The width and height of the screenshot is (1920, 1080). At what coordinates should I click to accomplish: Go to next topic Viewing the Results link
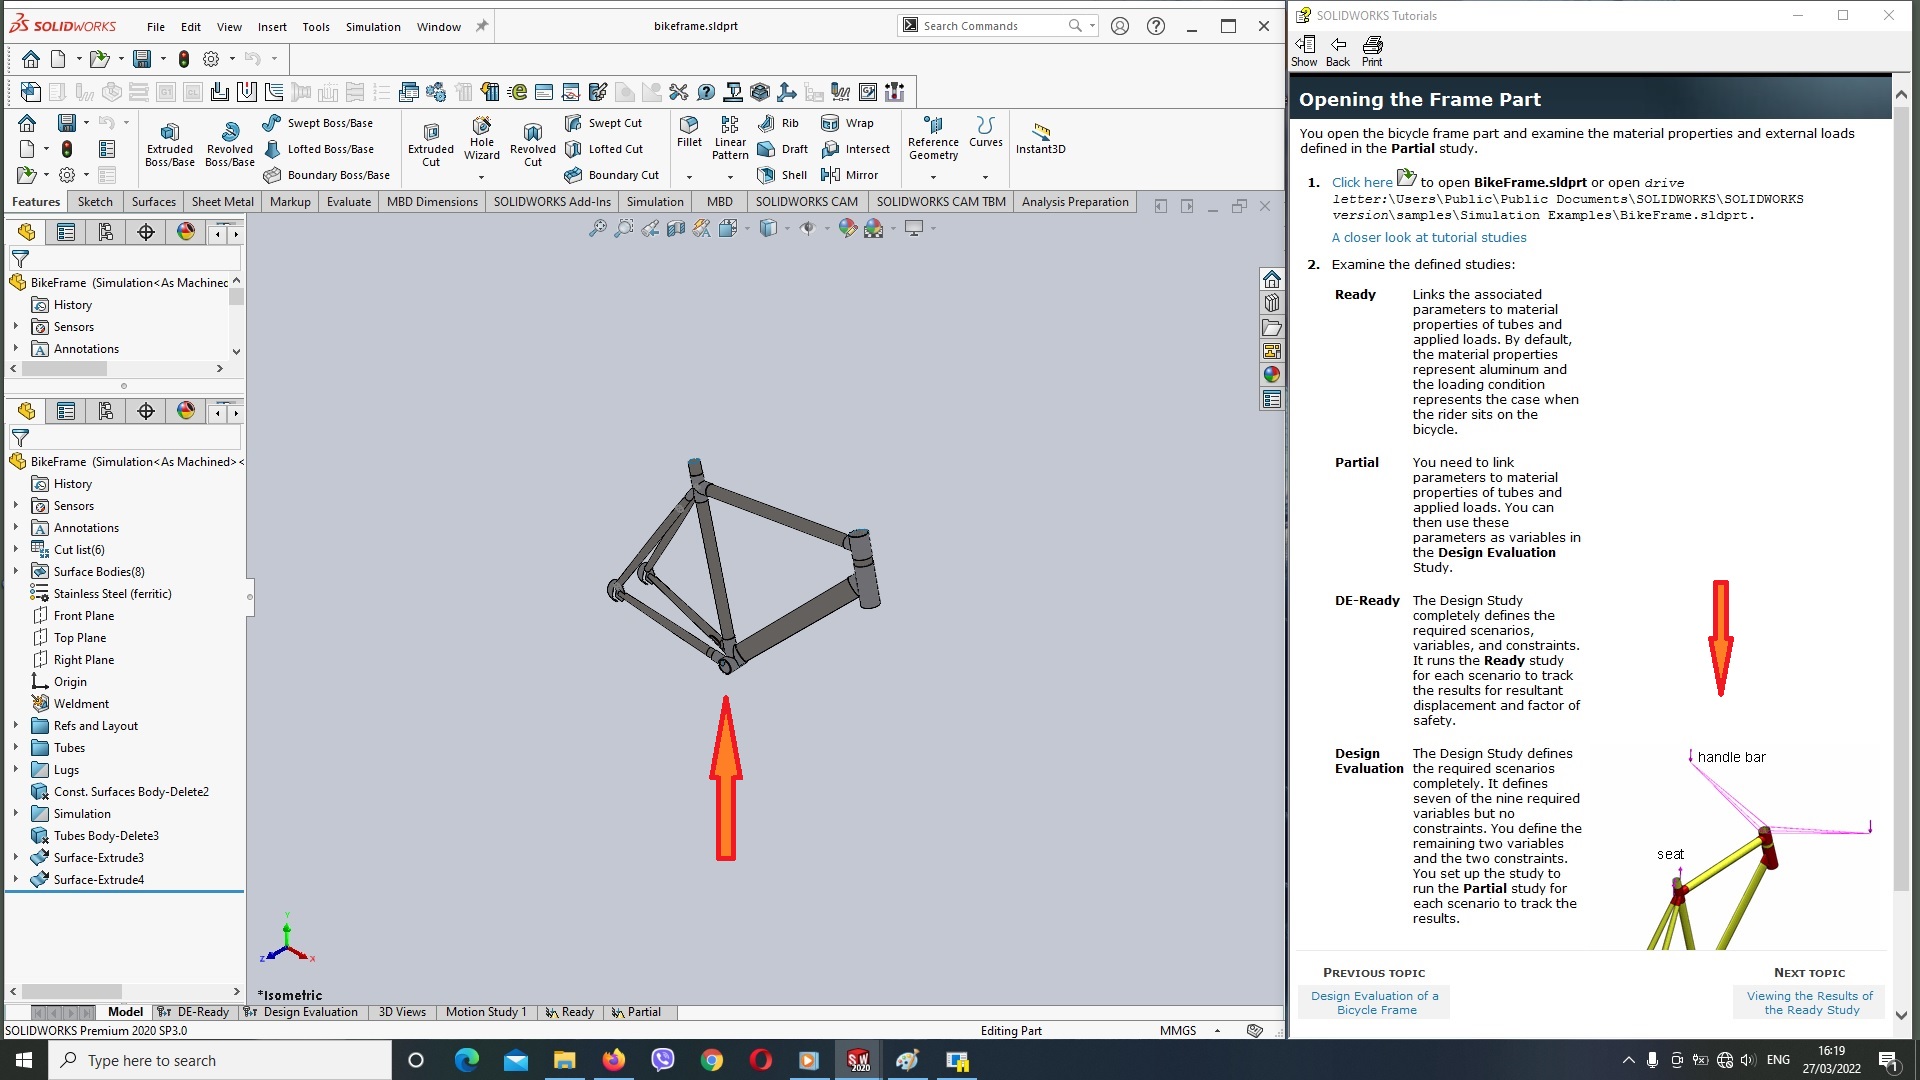(1809, 1003)
